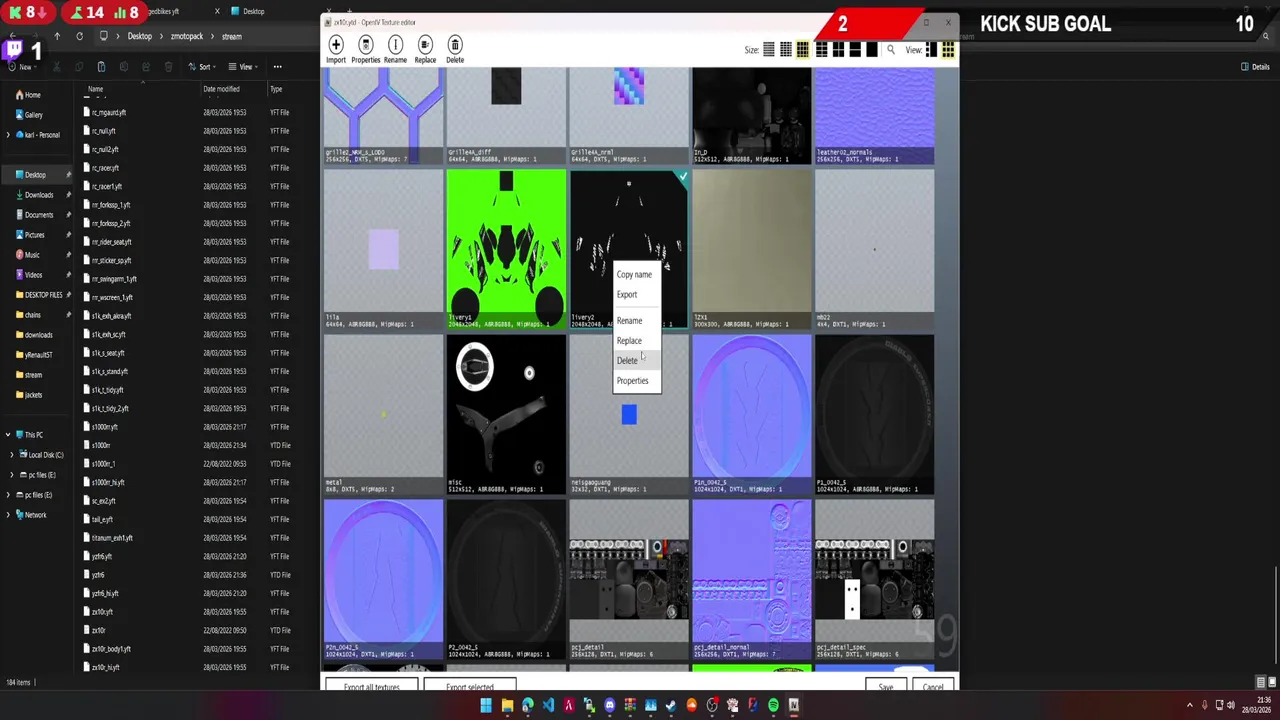This screenshot has height=720, width=1280.
Task: Select the misc texture thumbnail
Action: [506, 413]
